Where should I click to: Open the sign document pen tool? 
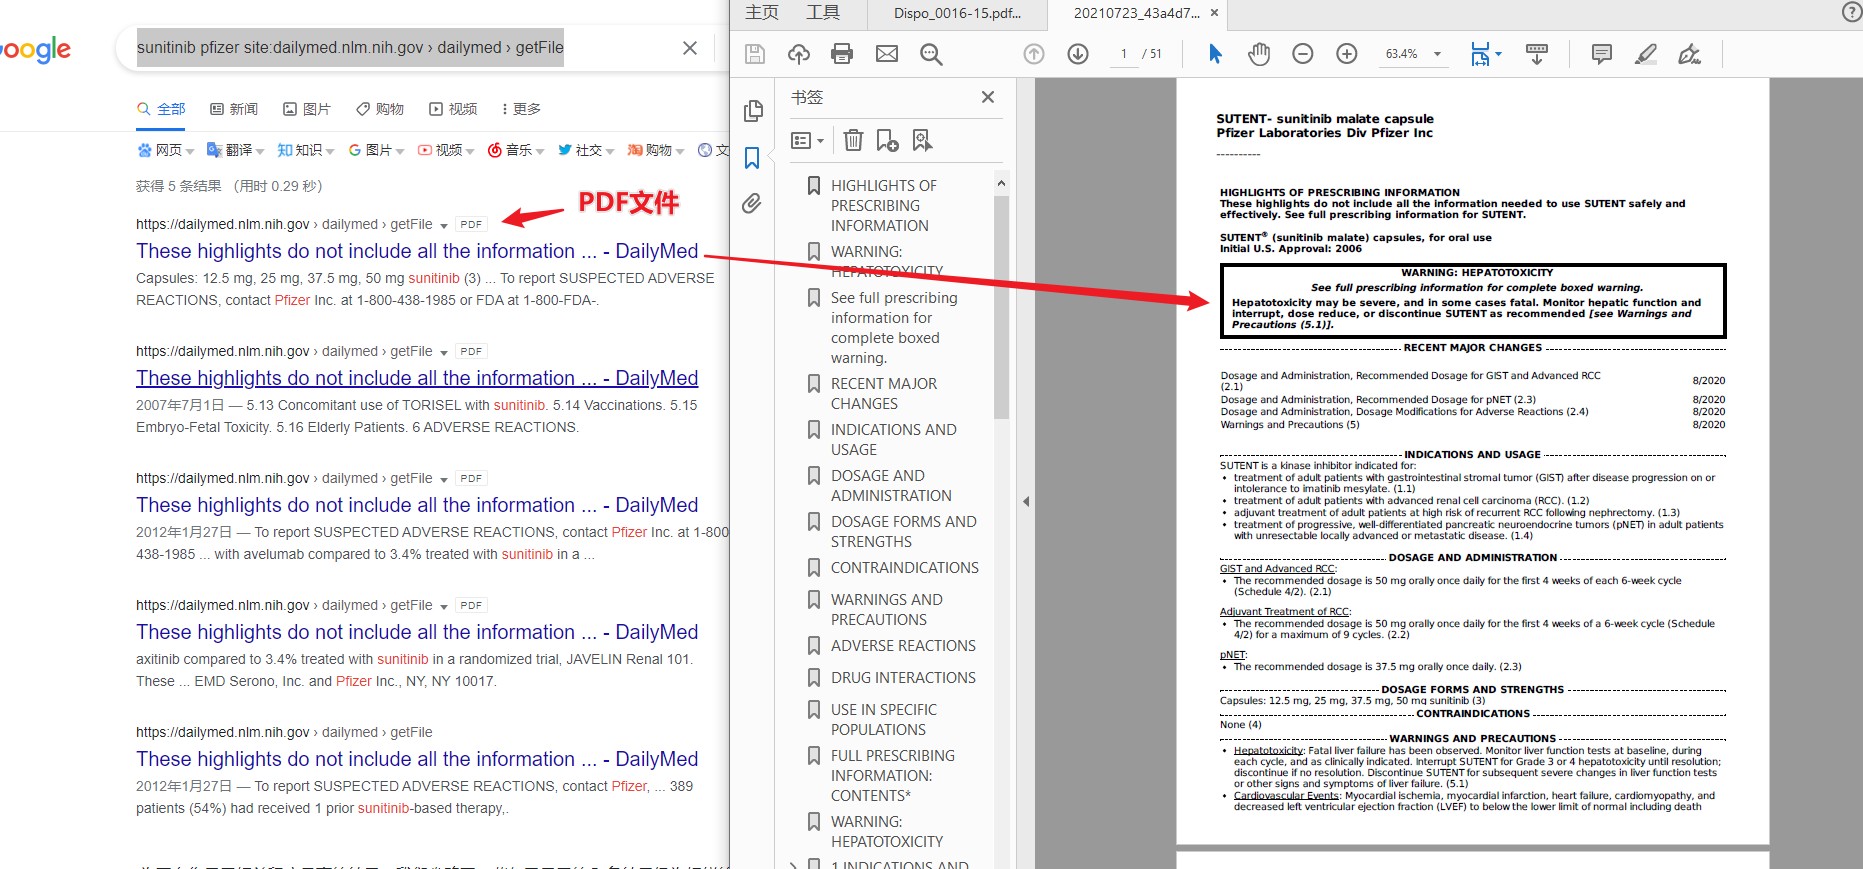click(1690, 54)
